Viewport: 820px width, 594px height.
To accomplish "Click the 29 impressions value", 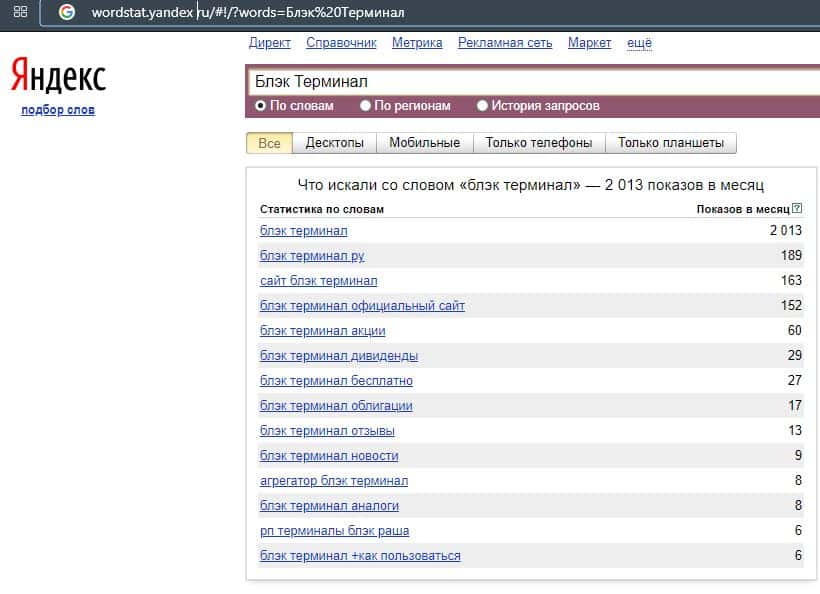I will (x=794, y=356).
